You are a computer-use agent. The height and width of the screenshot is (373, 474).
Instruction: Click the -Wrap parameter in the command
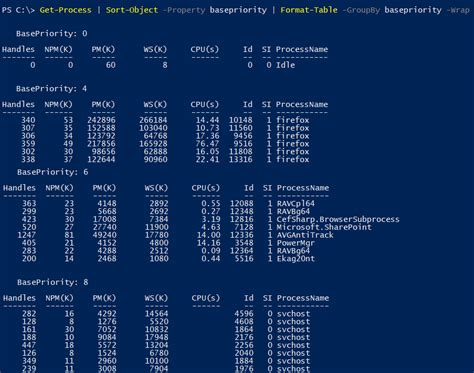pos(457,10)
